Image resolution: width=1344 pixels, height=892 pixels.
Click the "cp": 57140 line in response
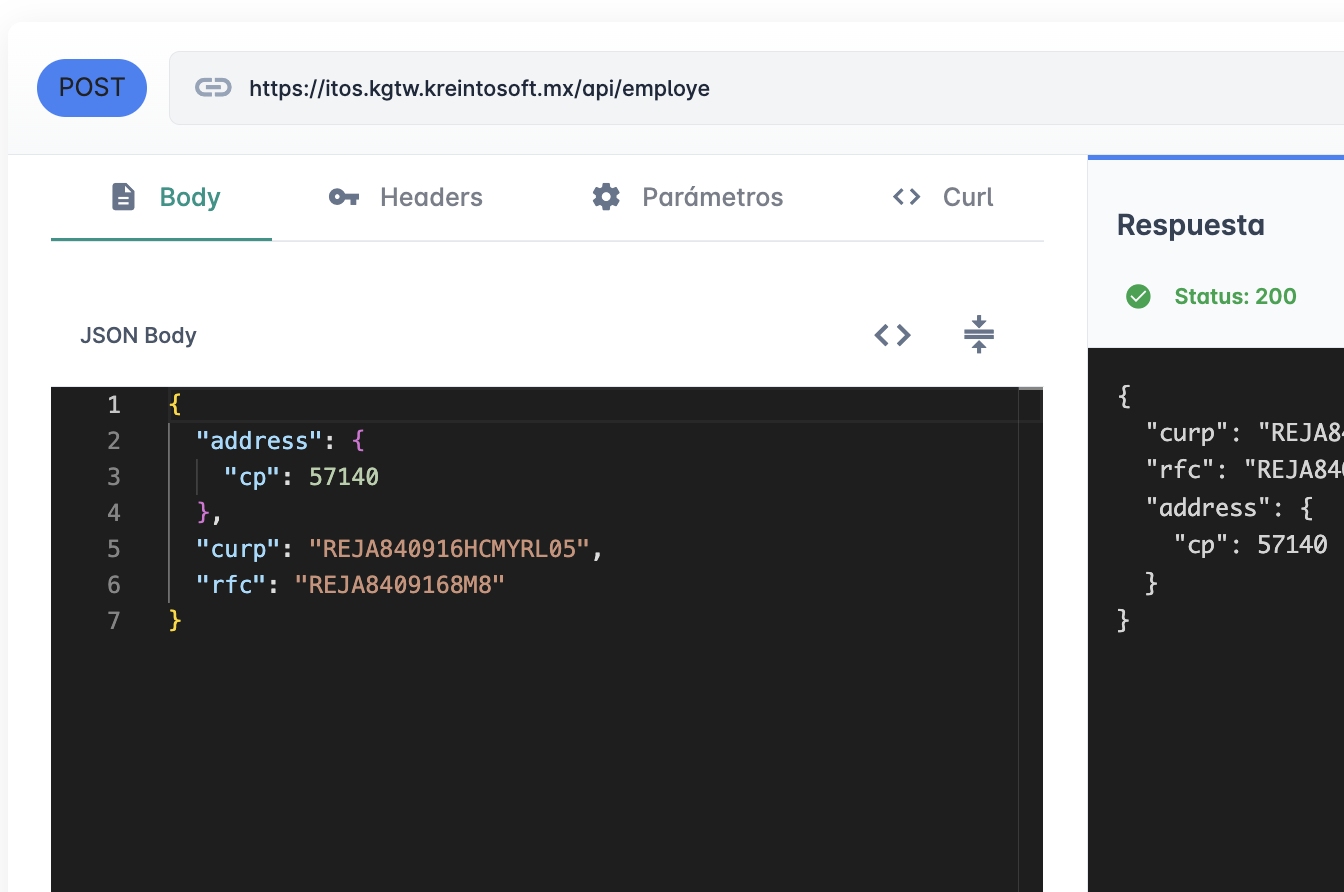pos(1250,545)
